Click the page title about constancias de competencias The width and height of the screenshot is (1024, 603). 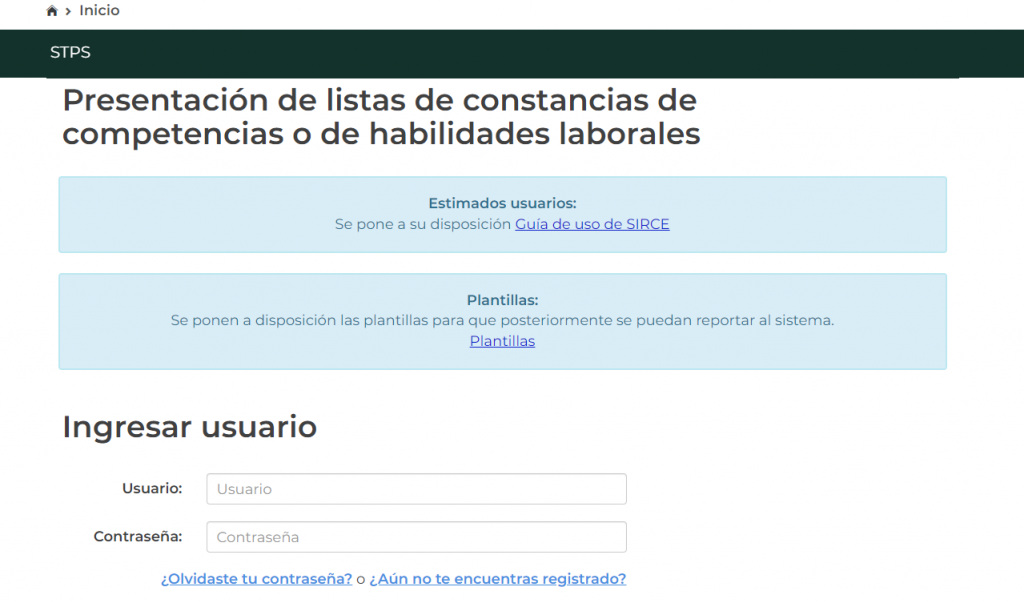tap(380, 115)
